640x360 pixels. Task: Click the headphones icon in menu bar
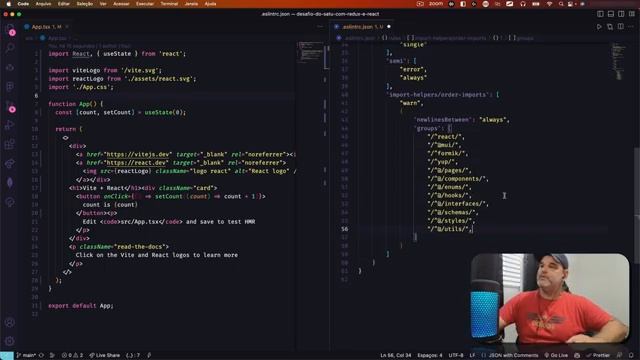[523, 4]
